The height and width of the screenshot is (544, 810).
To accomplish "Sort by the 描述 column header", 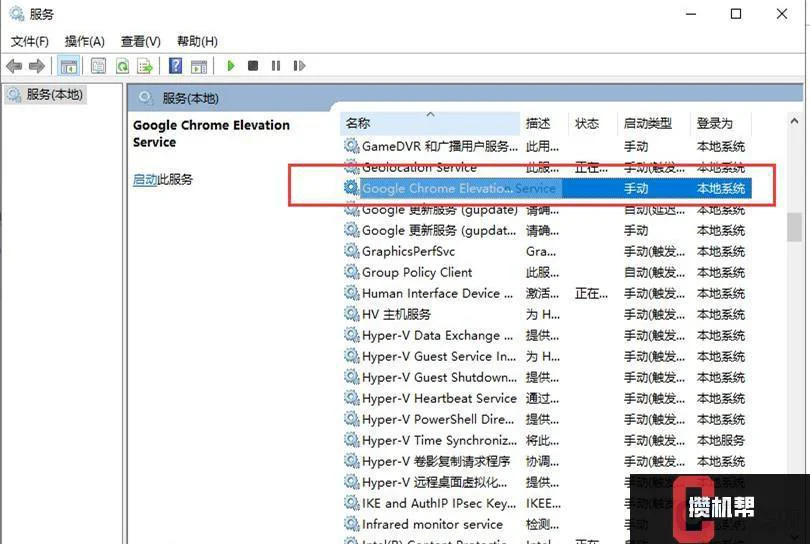I will [x=544, y=123].
